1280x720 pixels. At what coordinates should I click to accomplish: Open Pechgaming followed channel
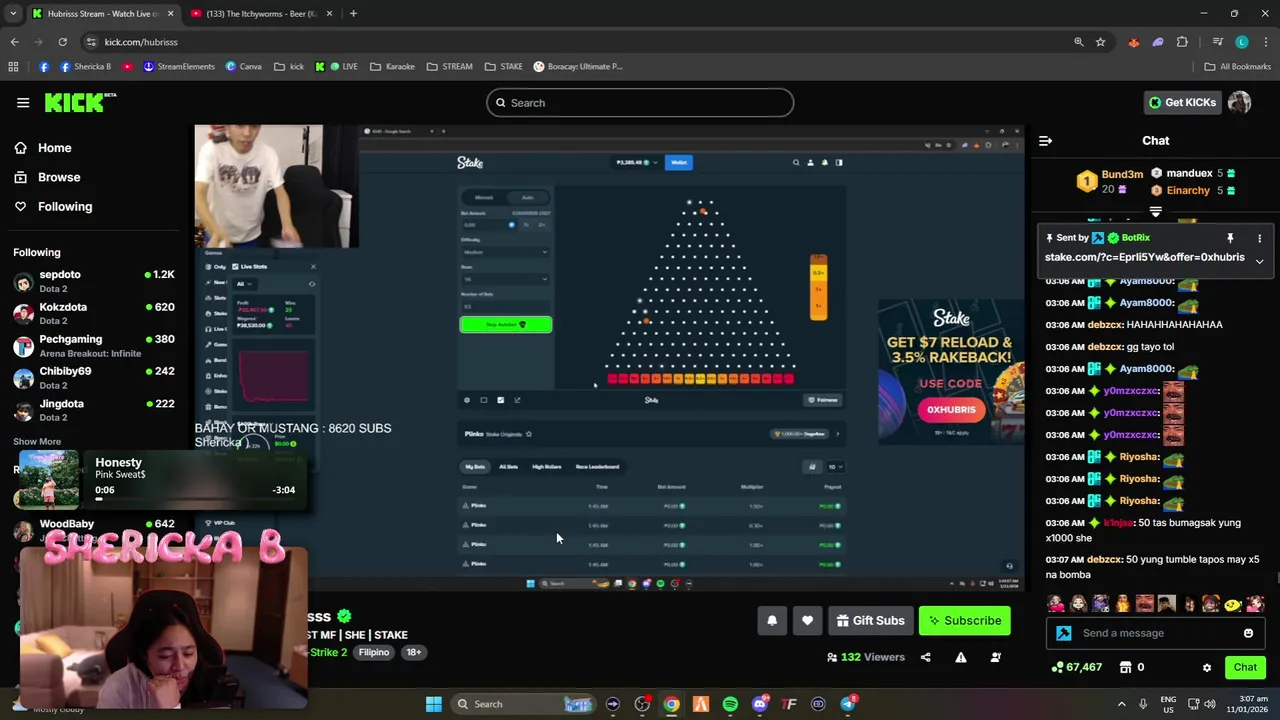pyautogui.click(x=95, y=345)
